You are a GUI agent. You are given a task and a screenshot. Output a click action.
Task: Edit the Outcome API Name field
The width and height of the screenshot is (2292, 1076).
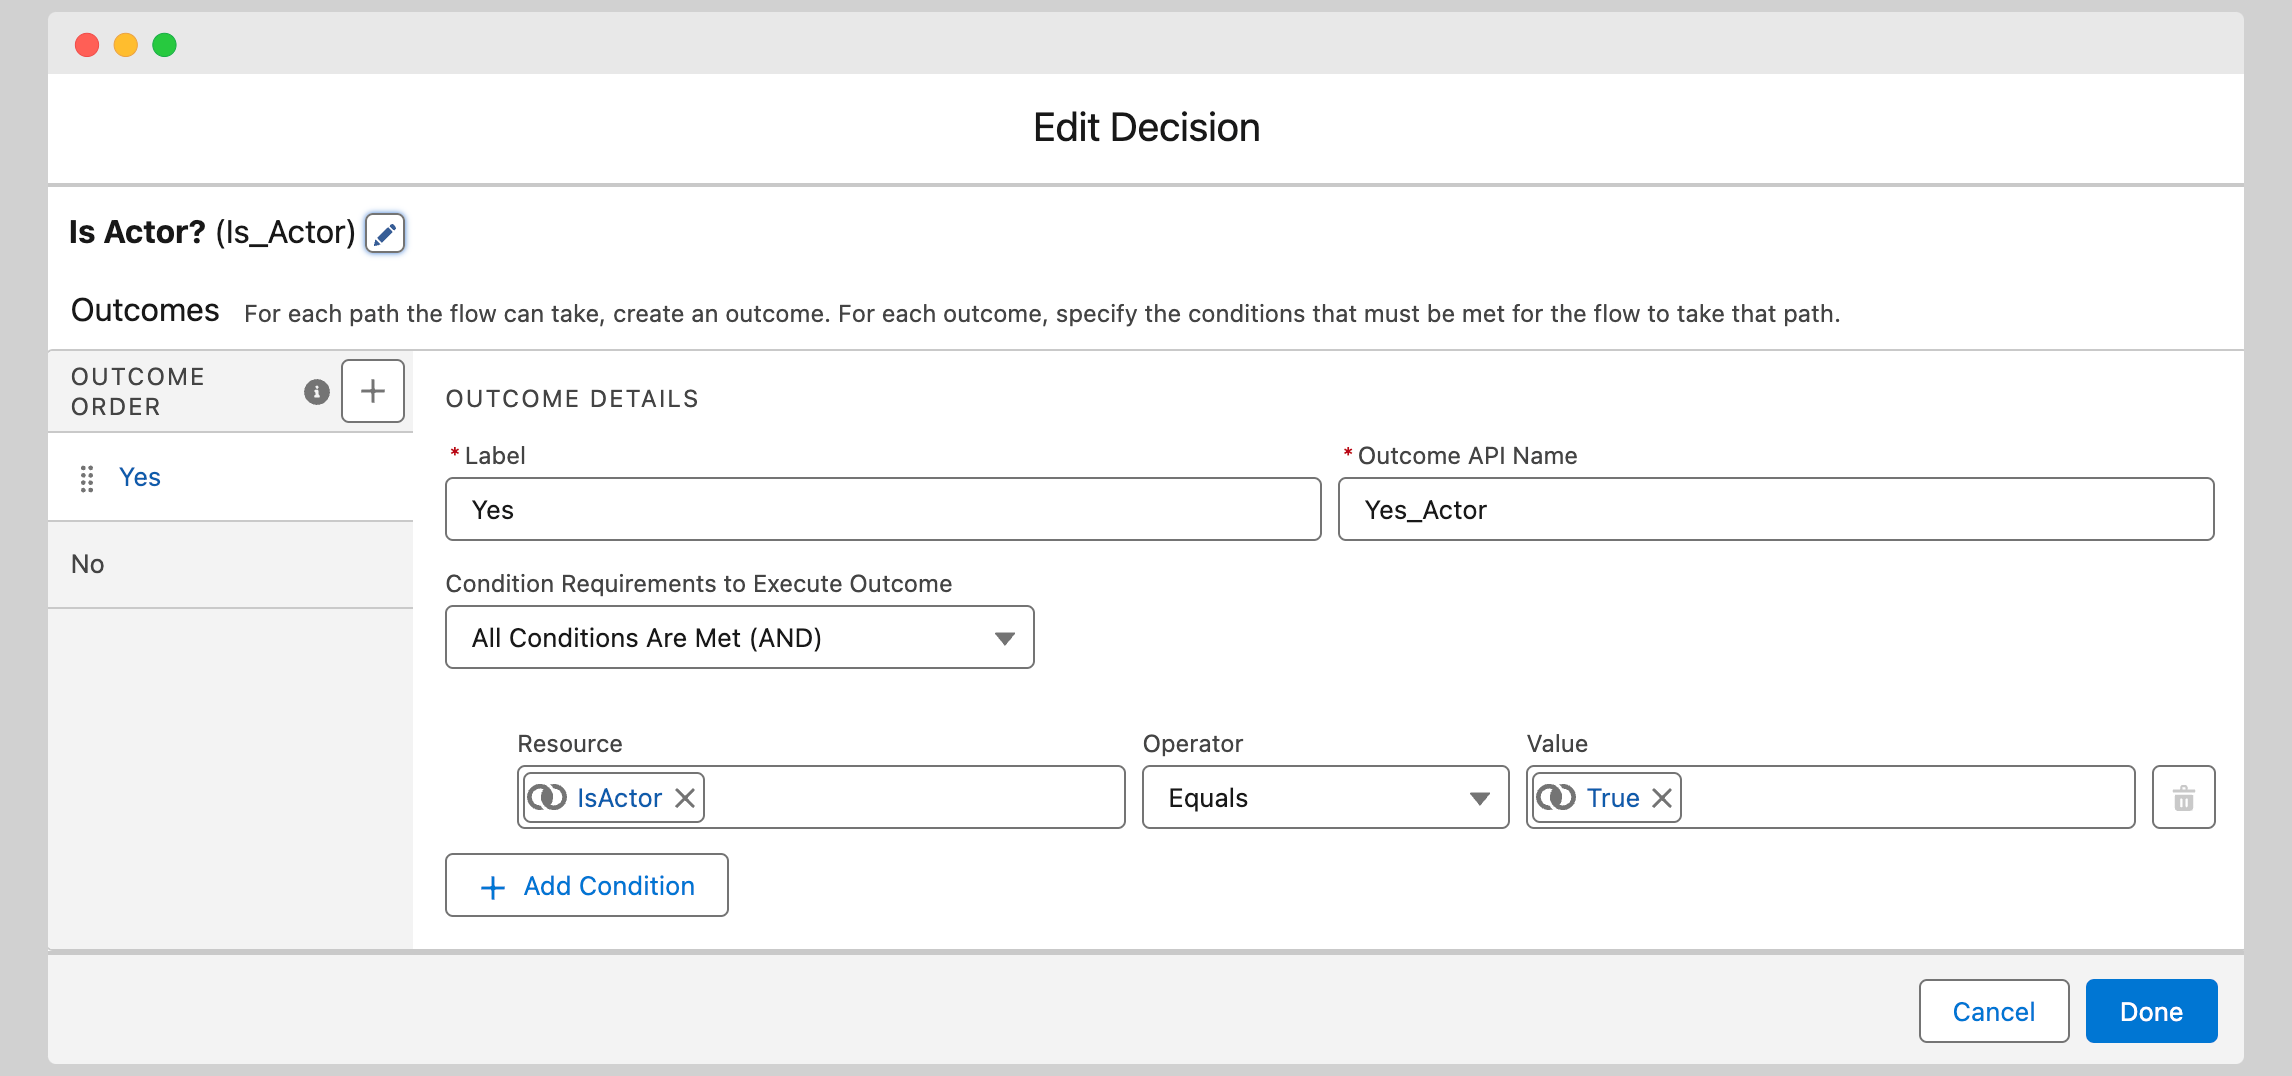[1776, 510]
